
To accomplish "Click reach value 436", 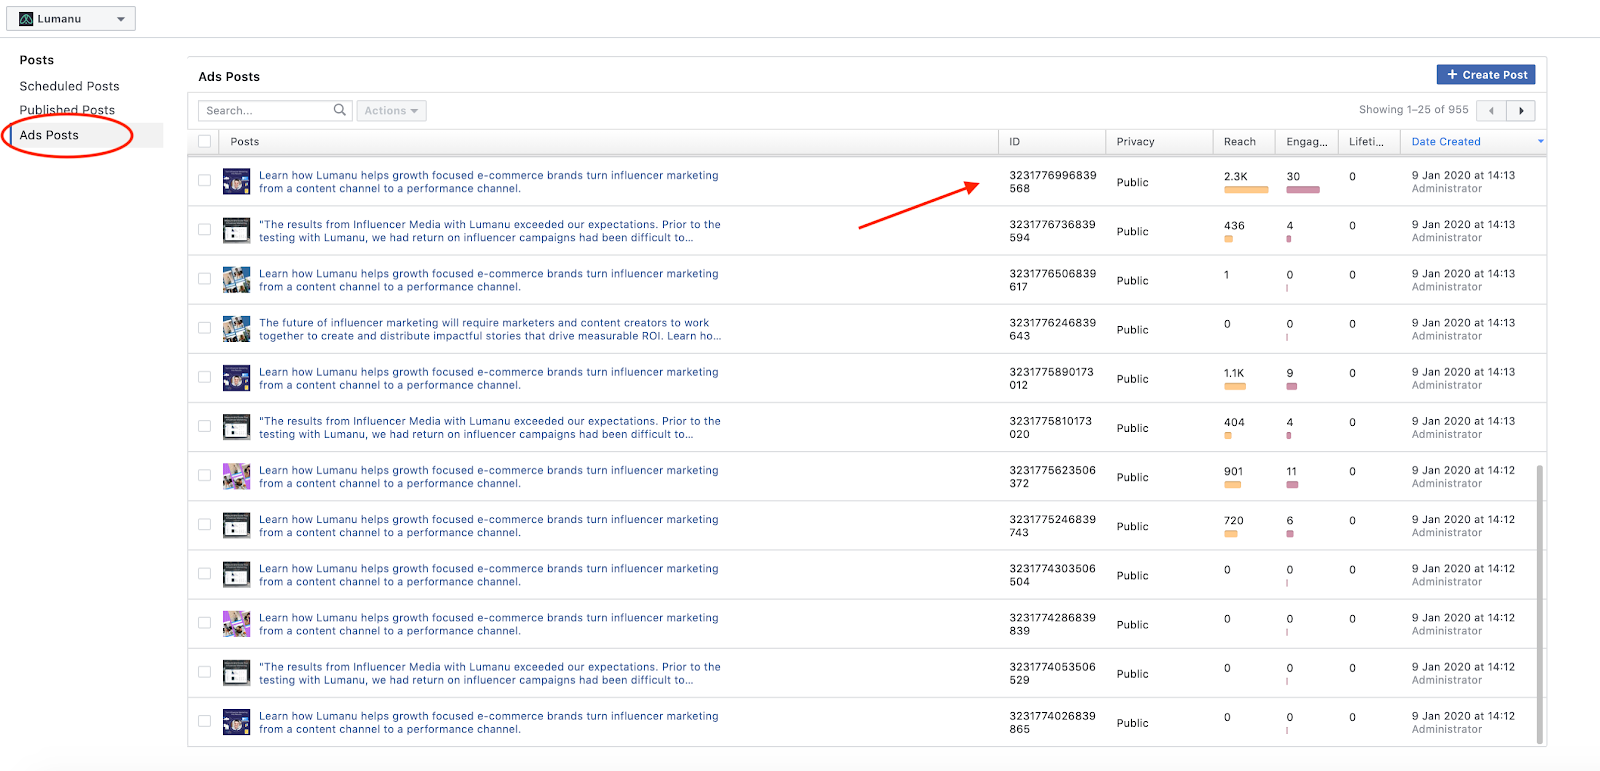I will pyautogui.click(x=1234, y=226).
